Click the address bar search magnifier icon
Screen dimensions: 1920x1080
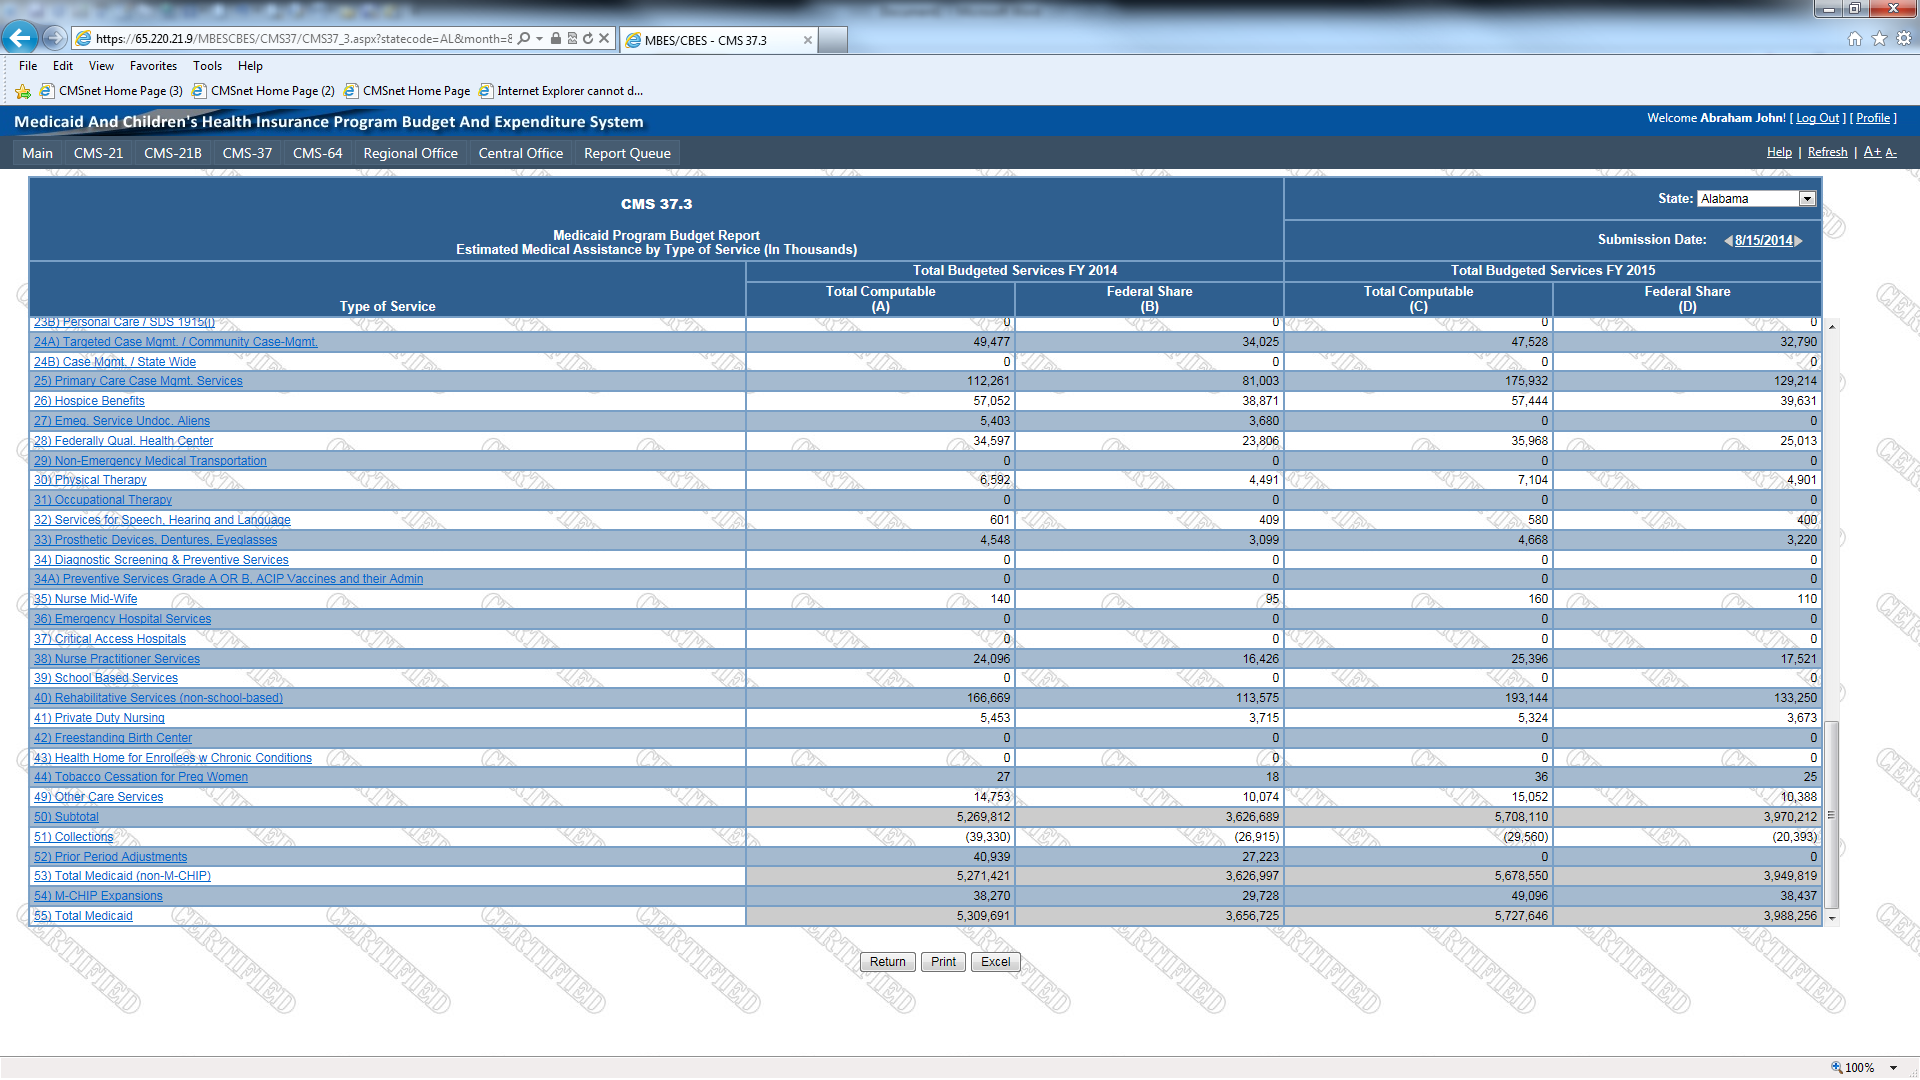pos(523,39)
